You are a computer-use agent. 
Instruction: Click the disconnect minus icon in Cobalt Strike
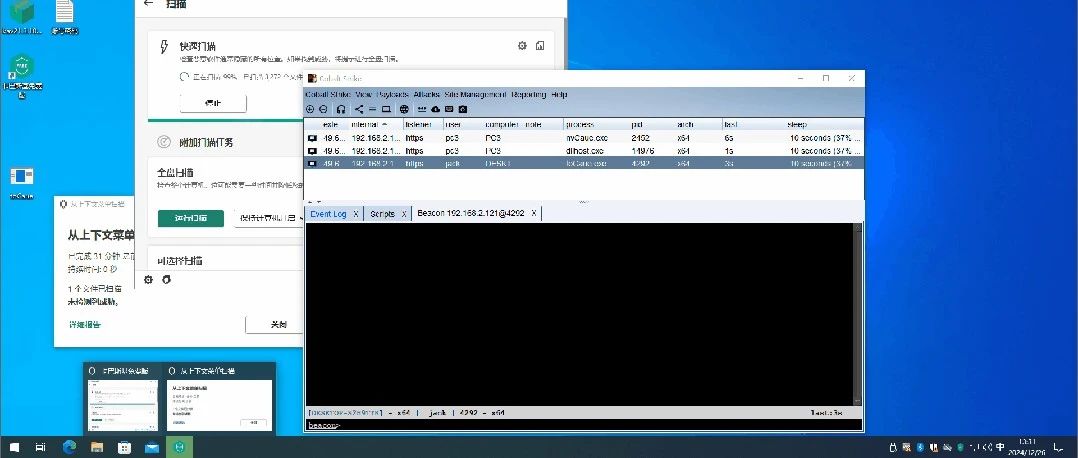tap(323, 109)
